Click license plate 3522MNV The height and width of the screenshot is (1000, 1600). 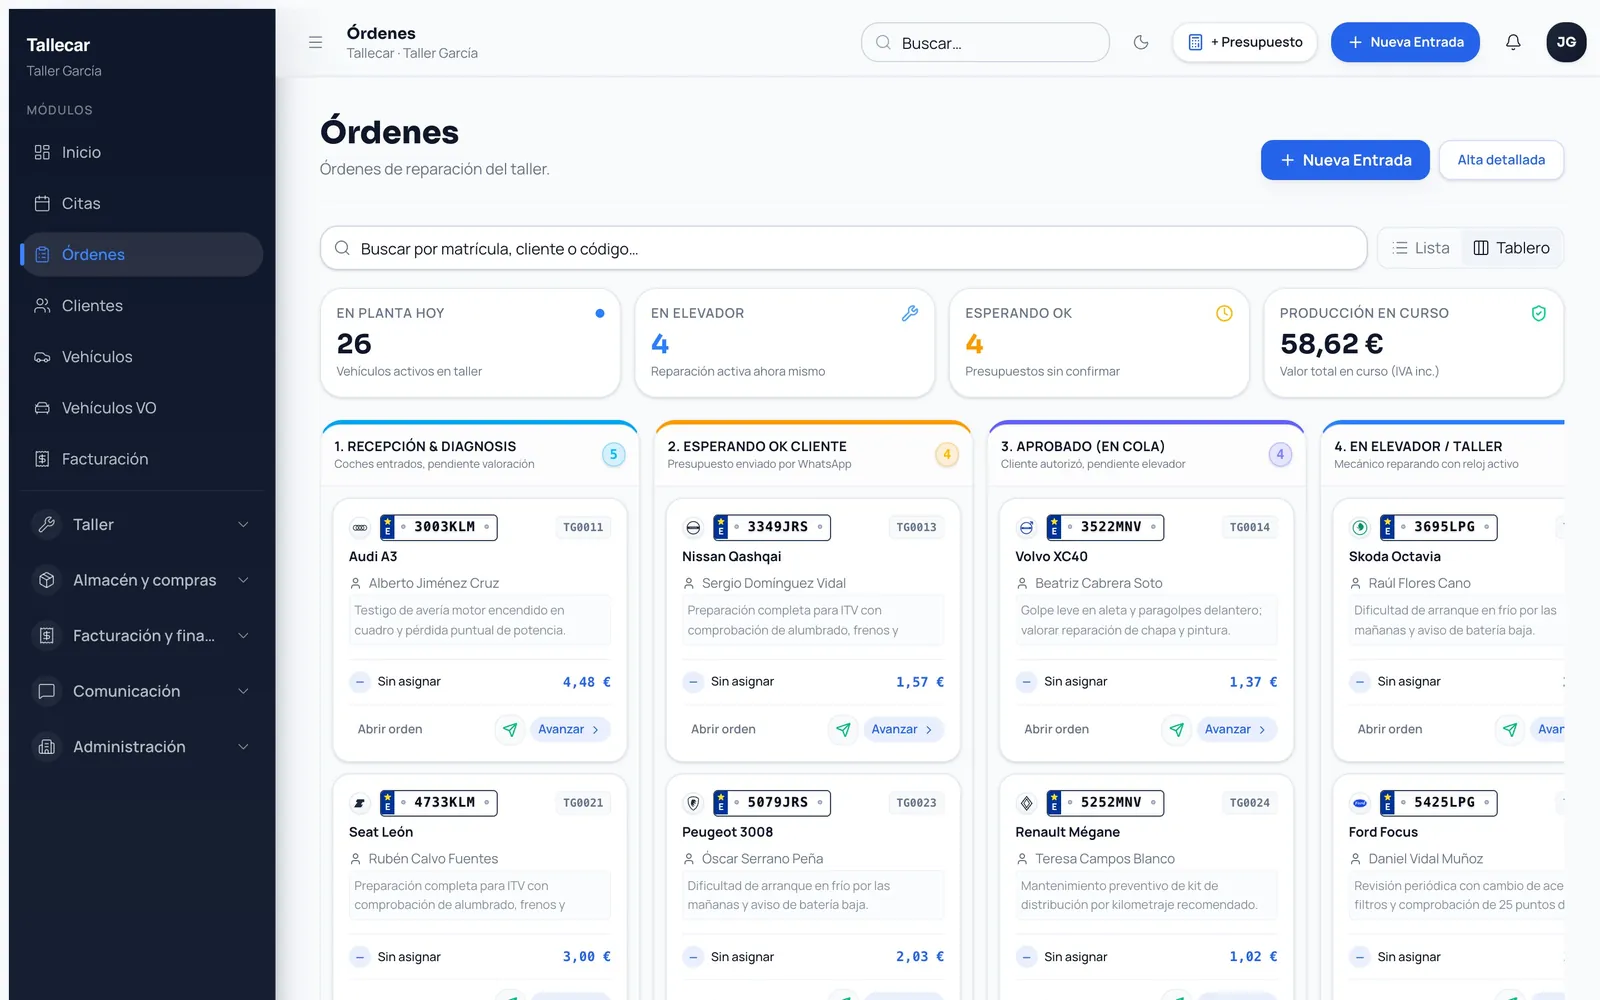(x=1104, y=527)
